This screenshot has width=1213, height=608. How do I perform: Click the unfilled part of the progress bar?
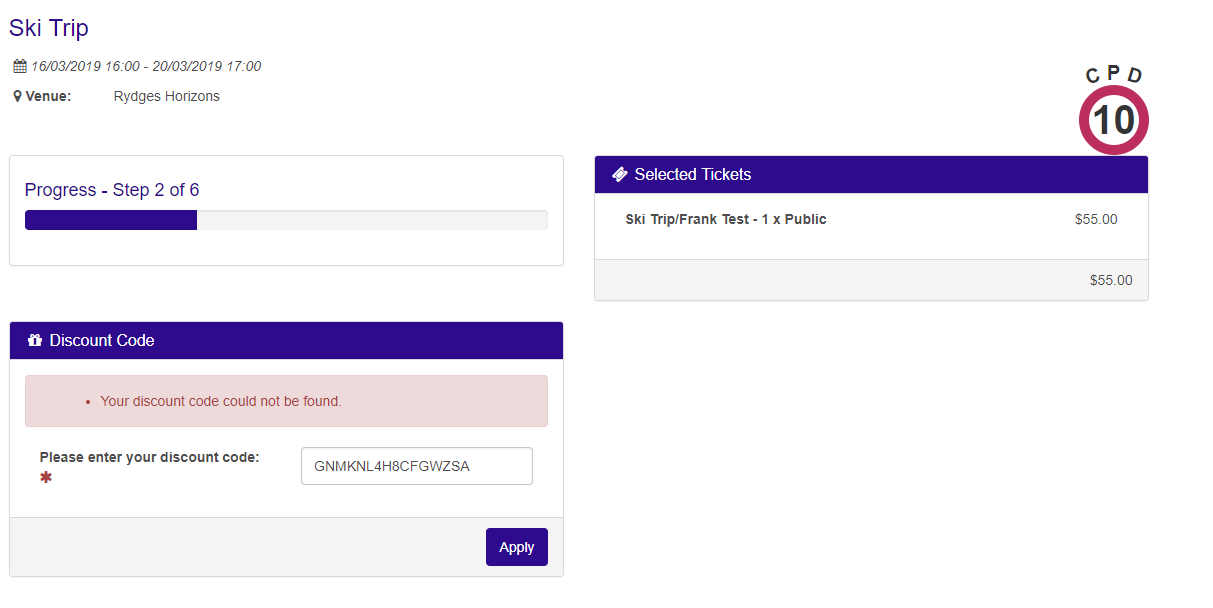pos(371,220)
